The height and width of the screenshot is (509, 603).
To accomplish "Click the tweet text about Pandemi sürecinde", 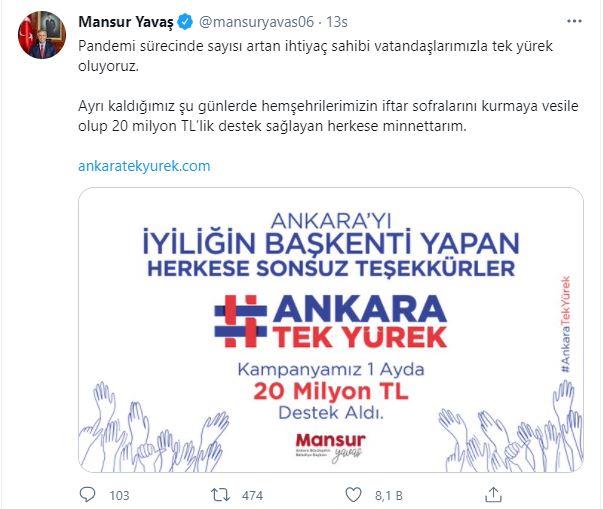I will [x=315, y=56].
